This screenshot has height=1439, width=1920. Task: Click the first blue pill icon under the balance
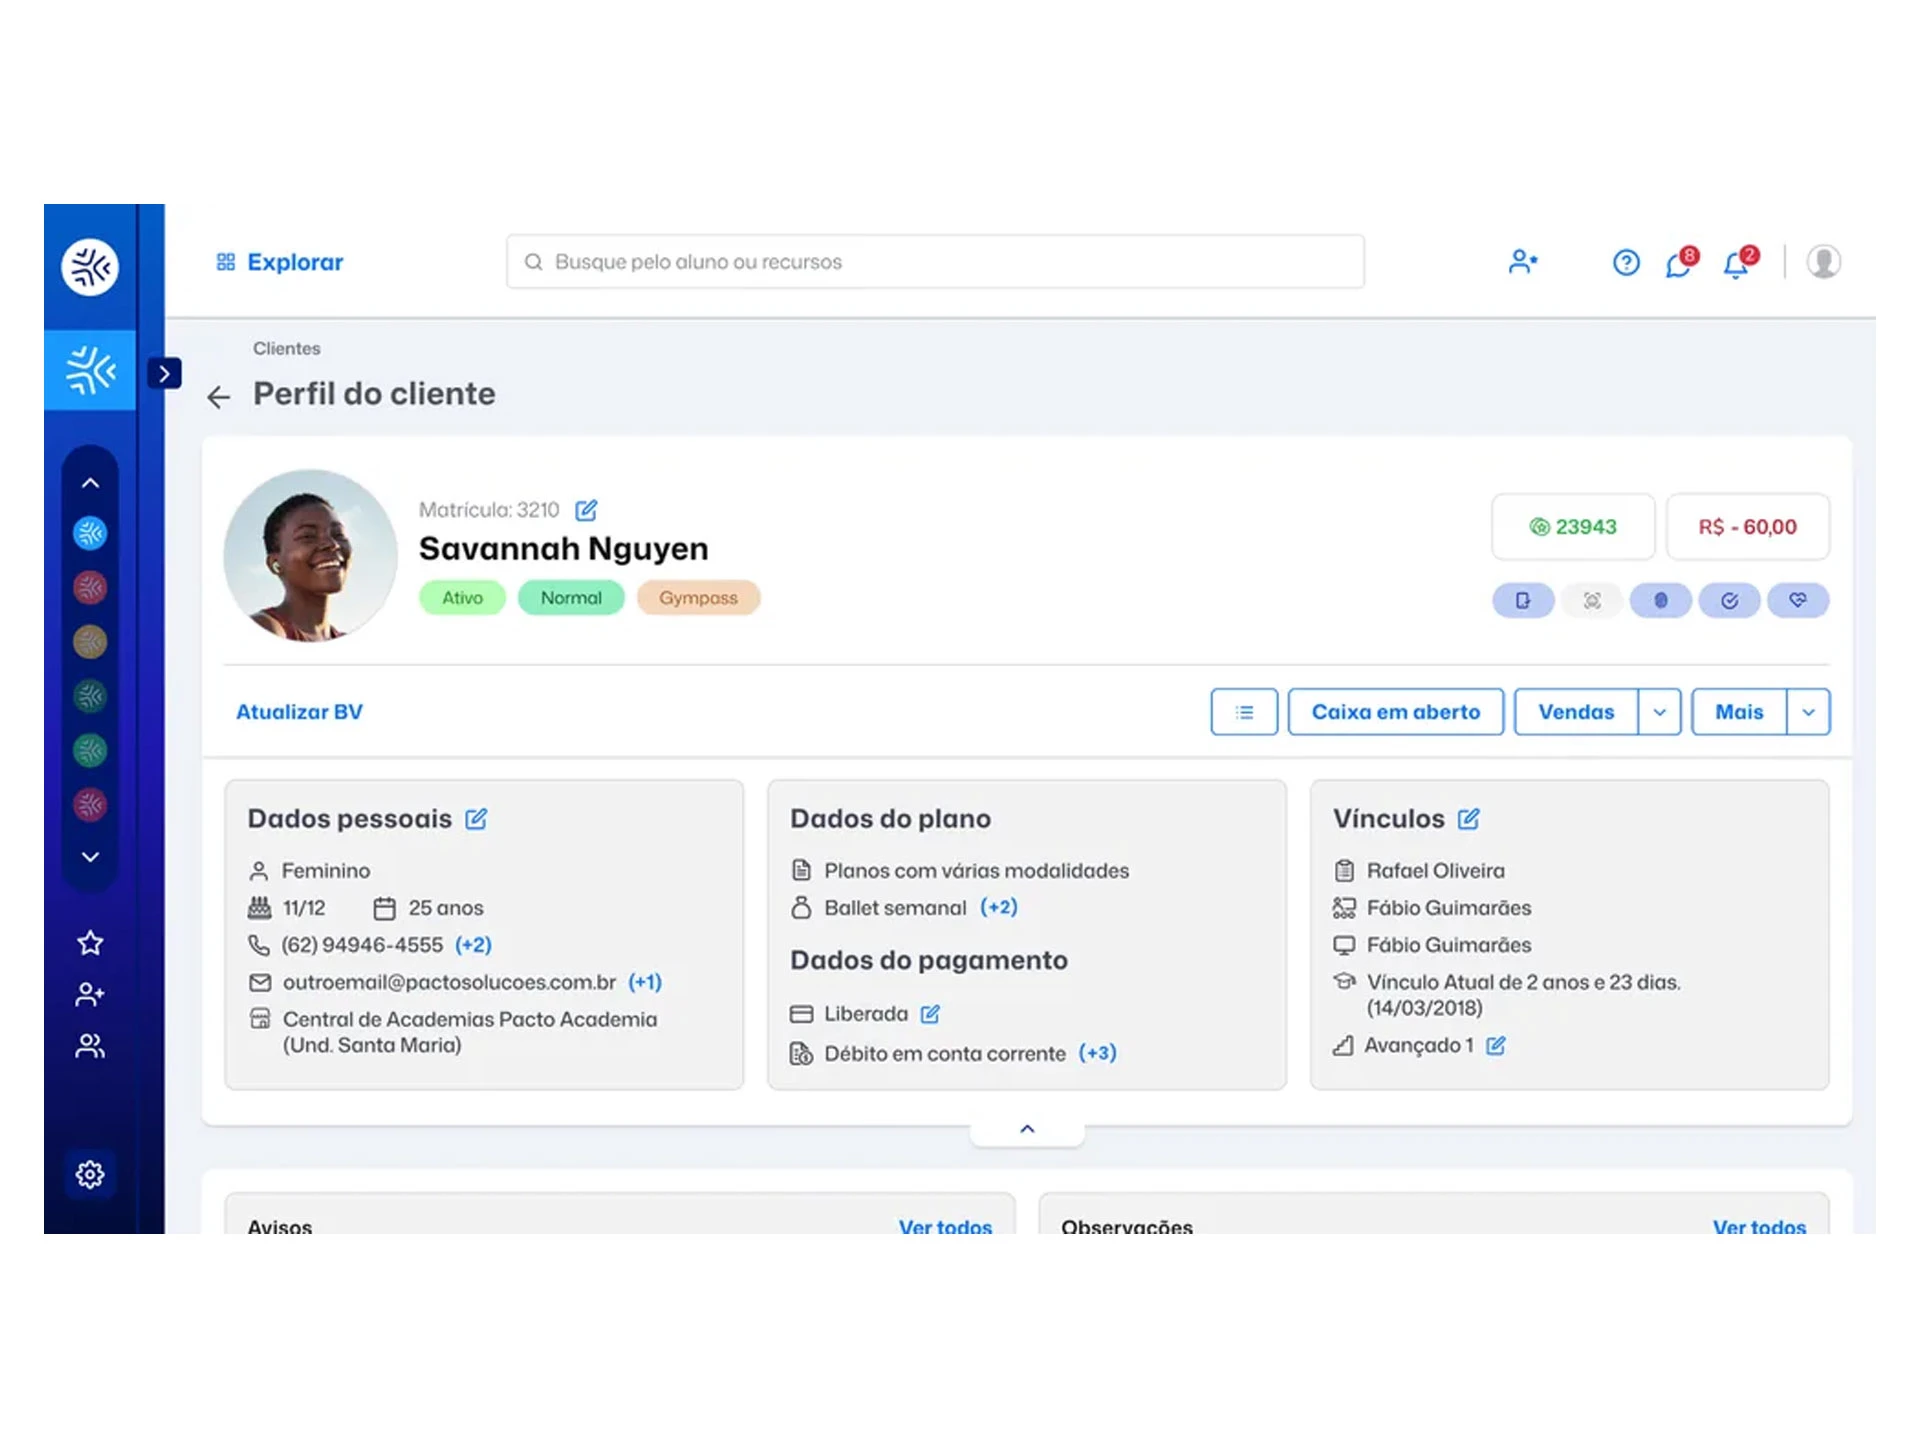[1523, 600]
